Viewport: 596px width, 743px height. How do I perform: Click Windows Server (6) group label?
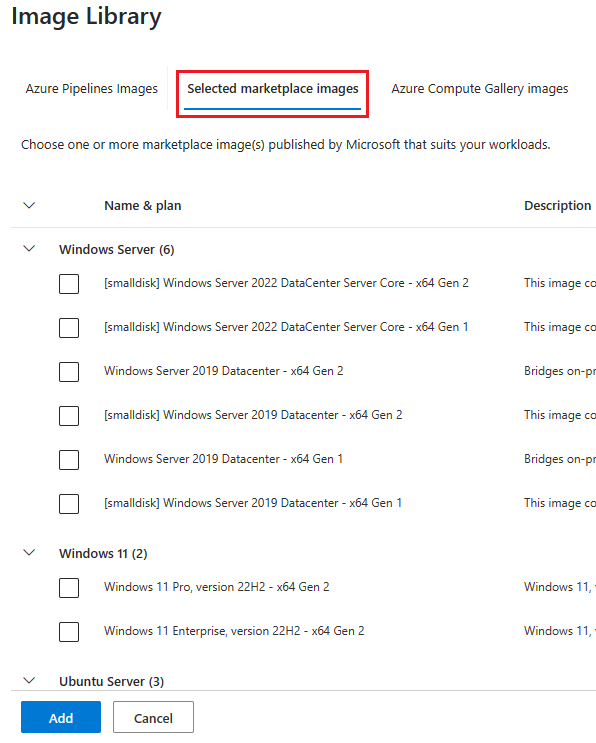pos(117,249)
